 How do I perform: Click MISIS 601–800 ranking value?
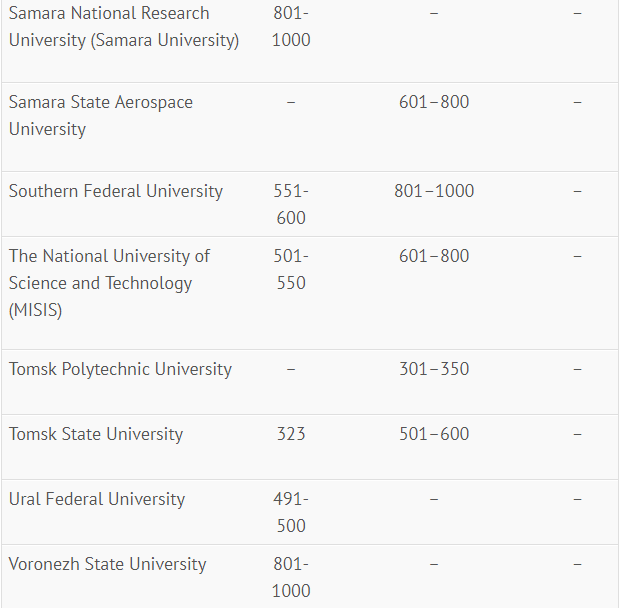pyautogui.click(x=434, y=256)
